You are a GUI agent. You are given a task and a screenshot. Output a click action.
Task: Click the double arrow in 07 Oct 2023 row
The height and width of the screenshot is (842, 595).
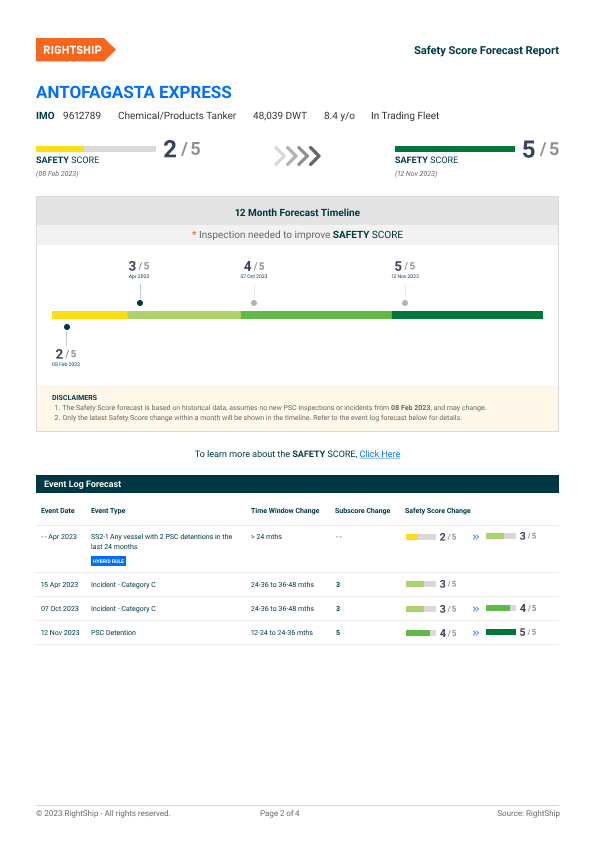point(476,609)
